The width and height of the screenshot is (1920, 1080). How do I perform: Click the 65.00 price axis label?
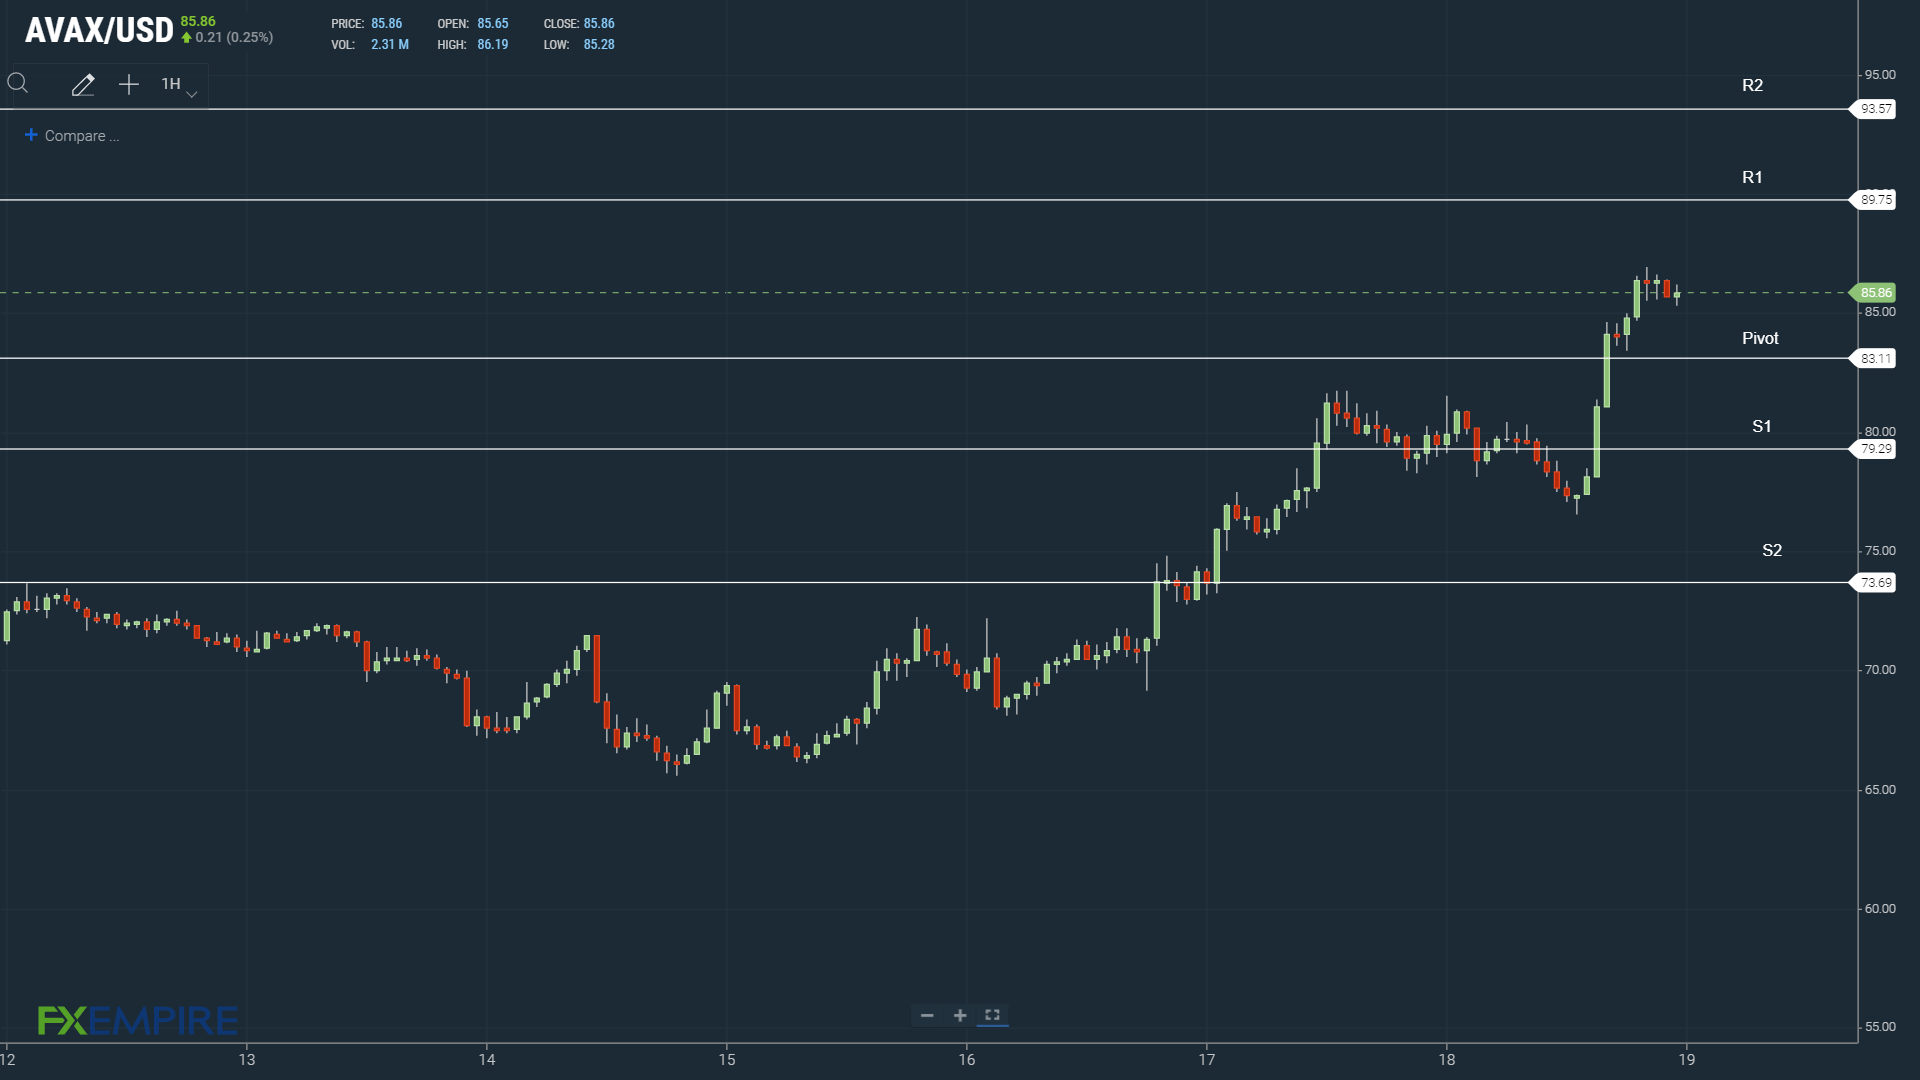[1879, 790]
